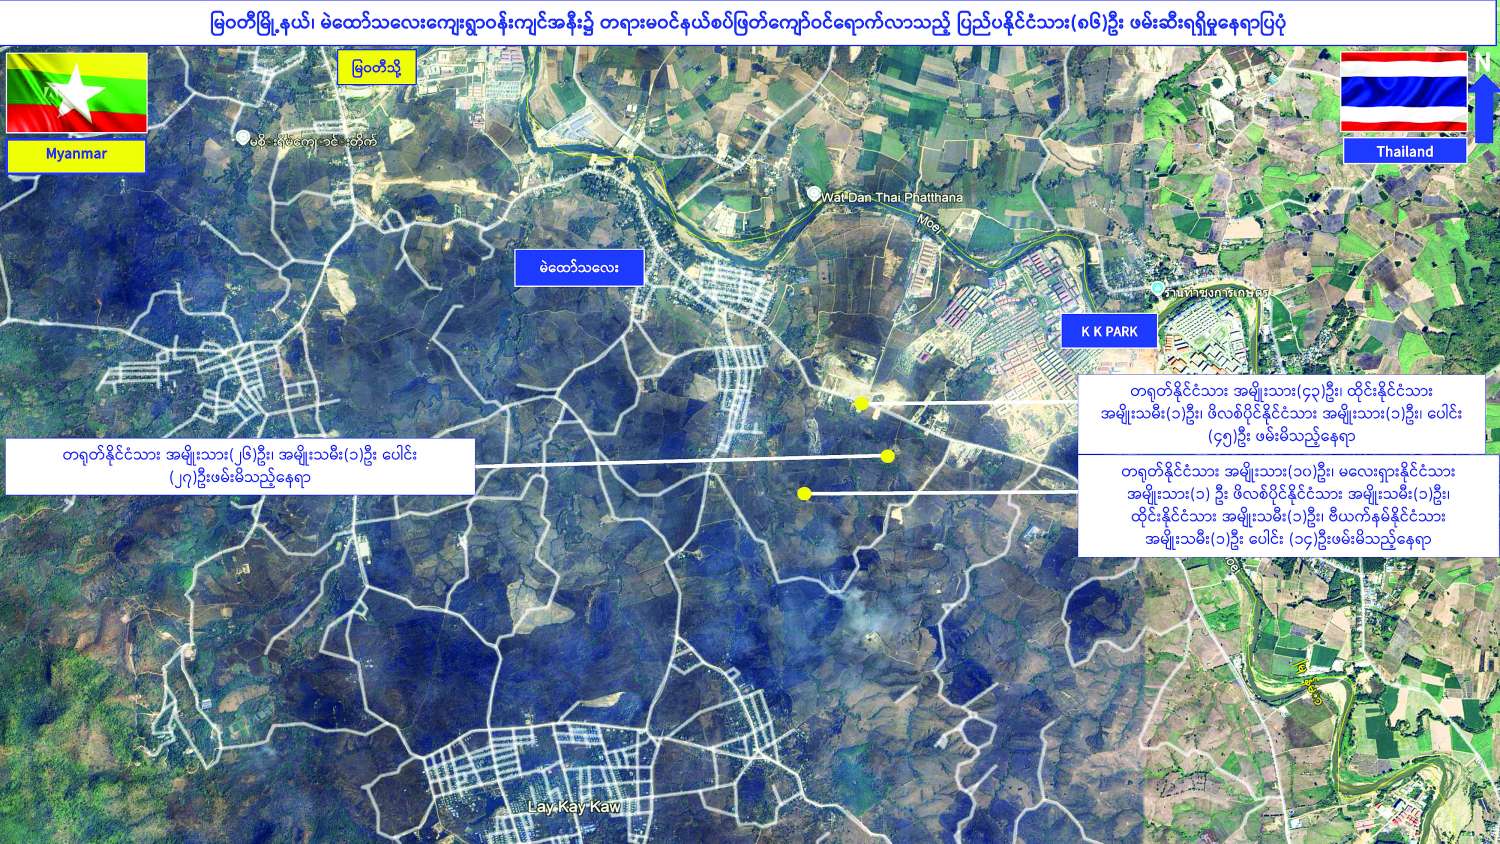This screenshot has width=1500, height=844.
Task: Click the map pin beside Thai text near K K Park
Action: (x=1157, y=288)
